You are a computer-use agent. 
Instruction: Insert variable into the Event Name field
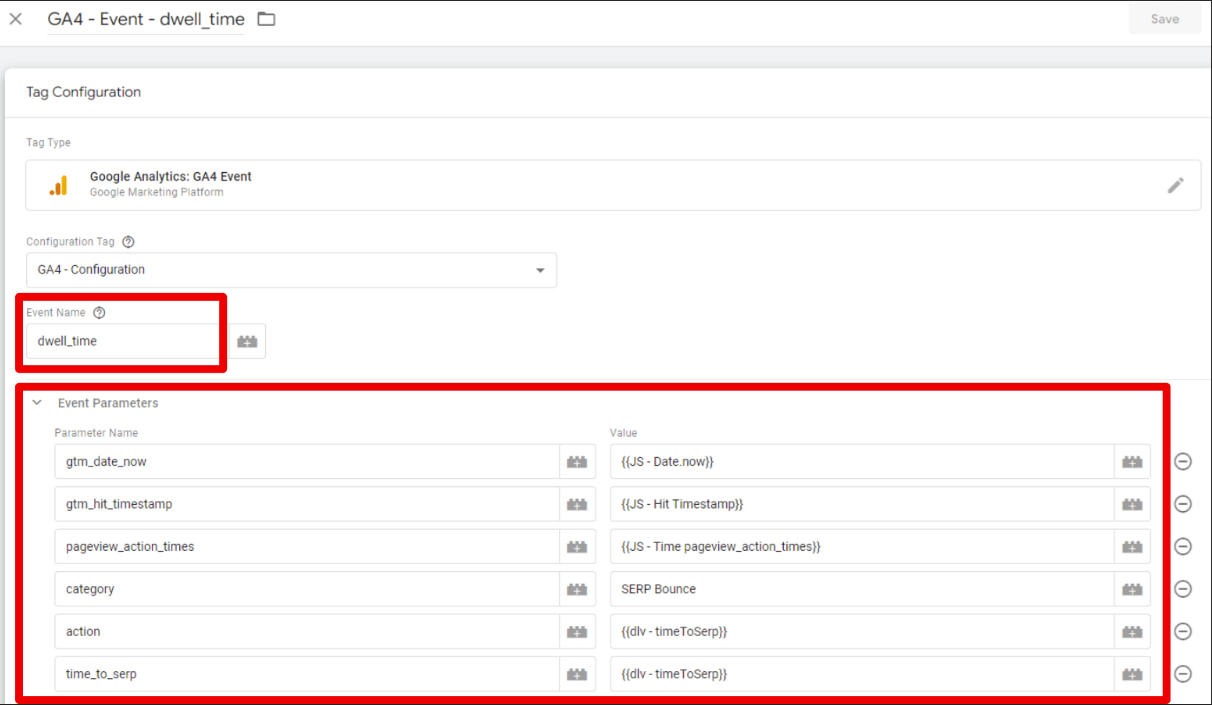click(247, 341)
